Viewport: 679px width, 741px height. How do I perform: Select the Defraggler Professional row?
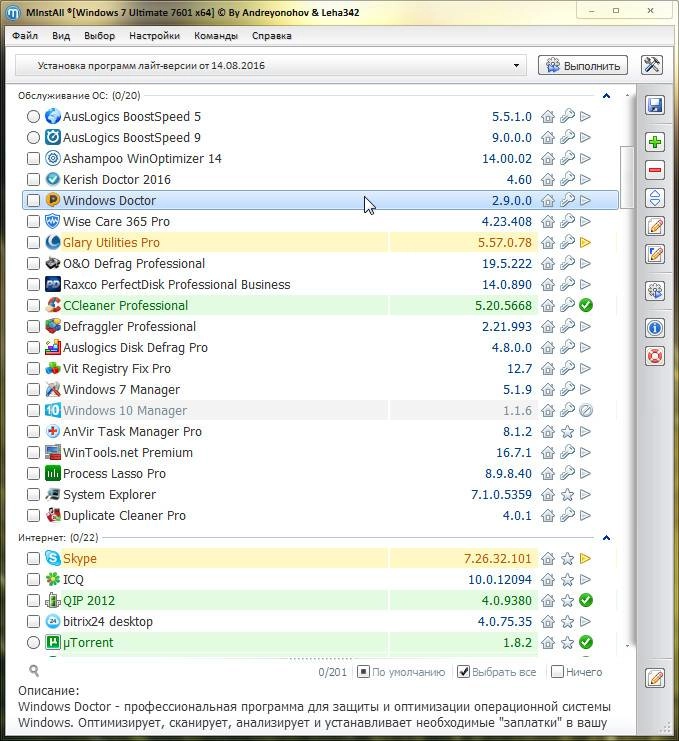tap(320, 327)
